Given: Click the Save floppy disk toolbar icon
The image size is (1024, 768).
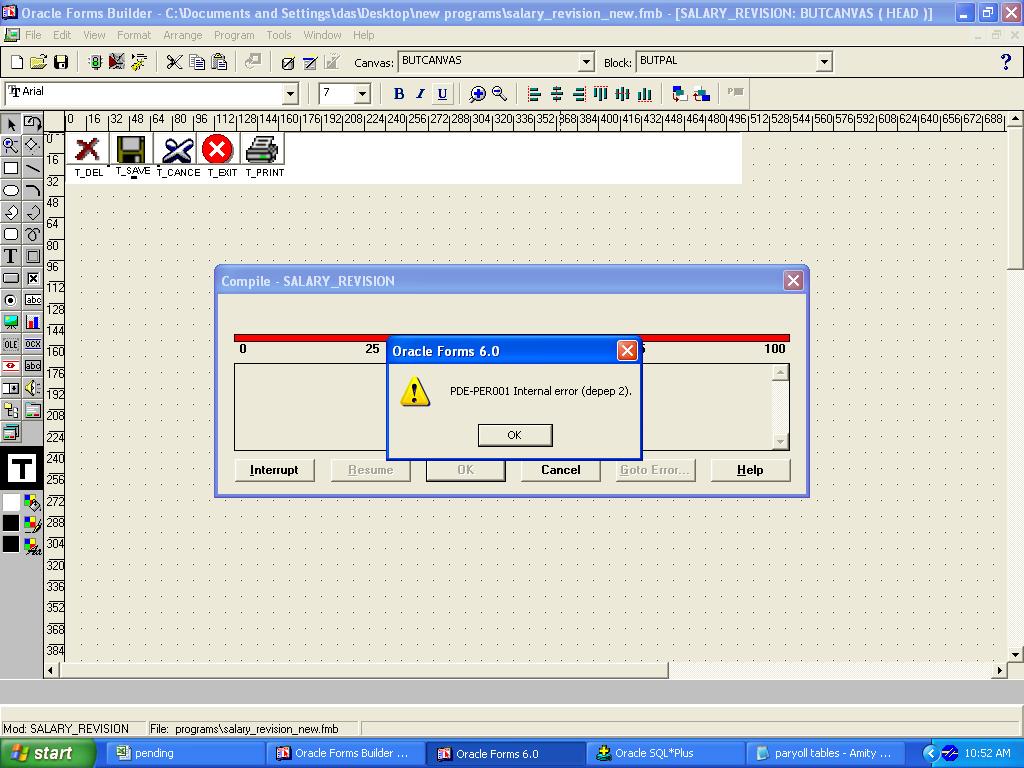Looking at the screenshot, I should [x=61, y=62].
